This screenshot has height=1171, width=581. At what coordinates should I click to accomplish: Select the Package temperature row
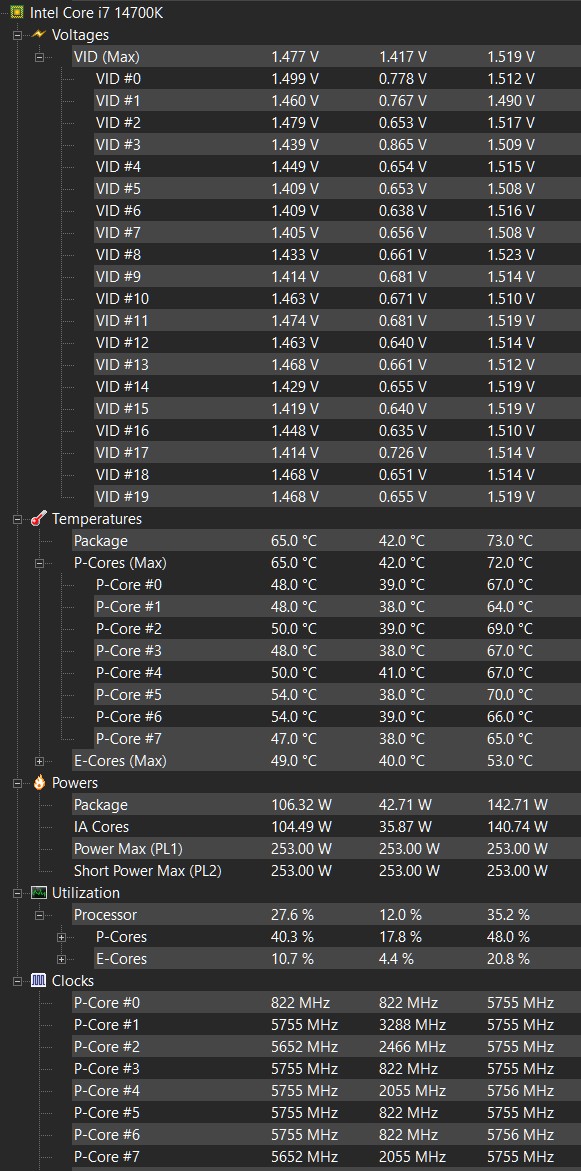pyautogui.click(x=326, y=541)
